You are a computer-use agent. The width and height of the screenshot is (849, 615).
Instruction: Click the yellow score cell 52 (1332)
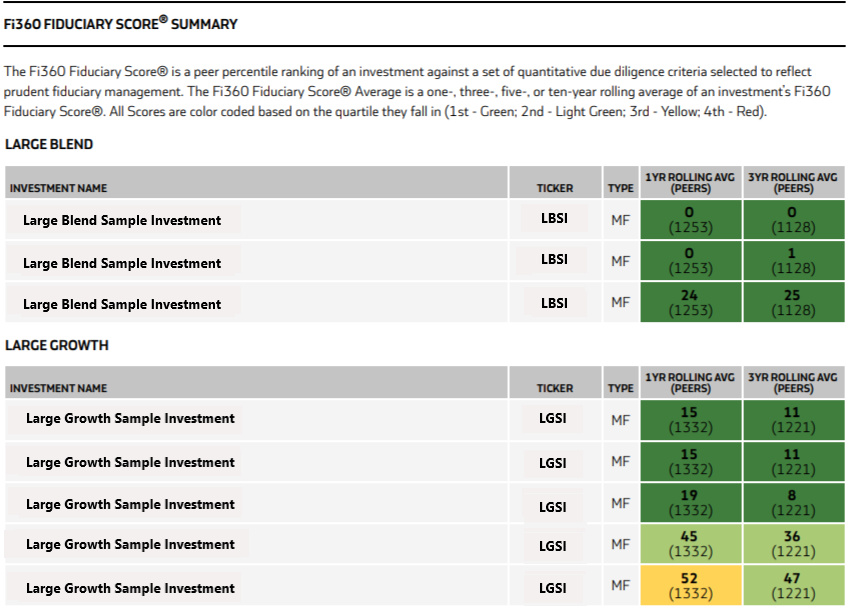pos(690,585)
